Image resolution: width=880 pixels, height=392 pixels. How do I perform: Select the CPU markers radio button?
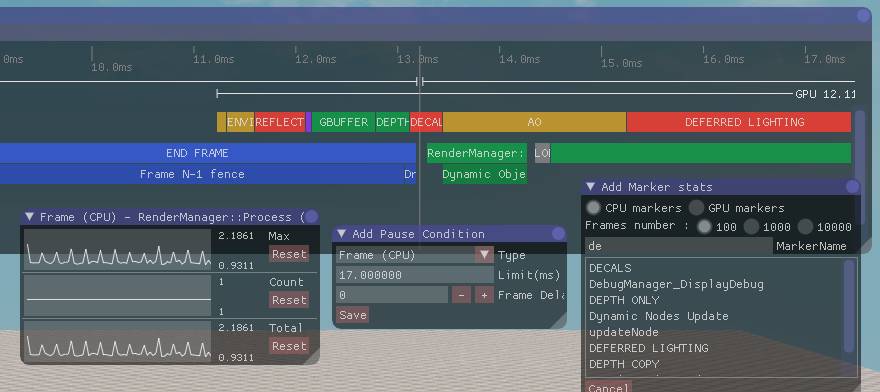(593, 208)
